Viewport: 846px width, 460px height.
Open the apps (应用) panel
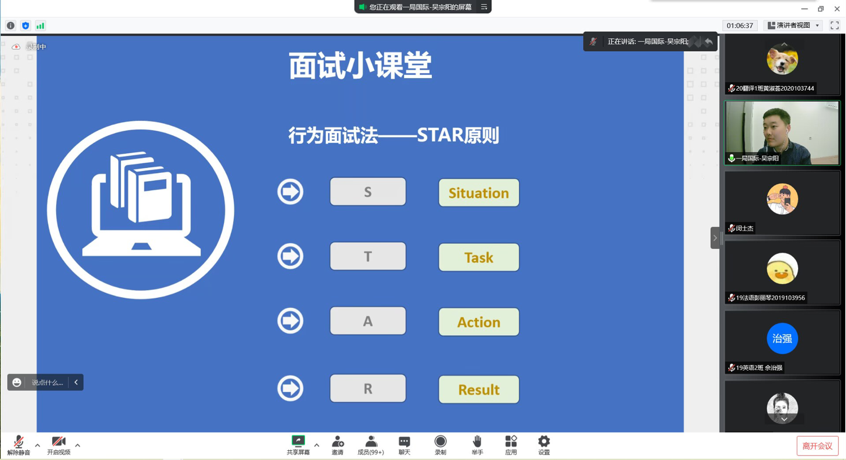click(x=511, y=444)
